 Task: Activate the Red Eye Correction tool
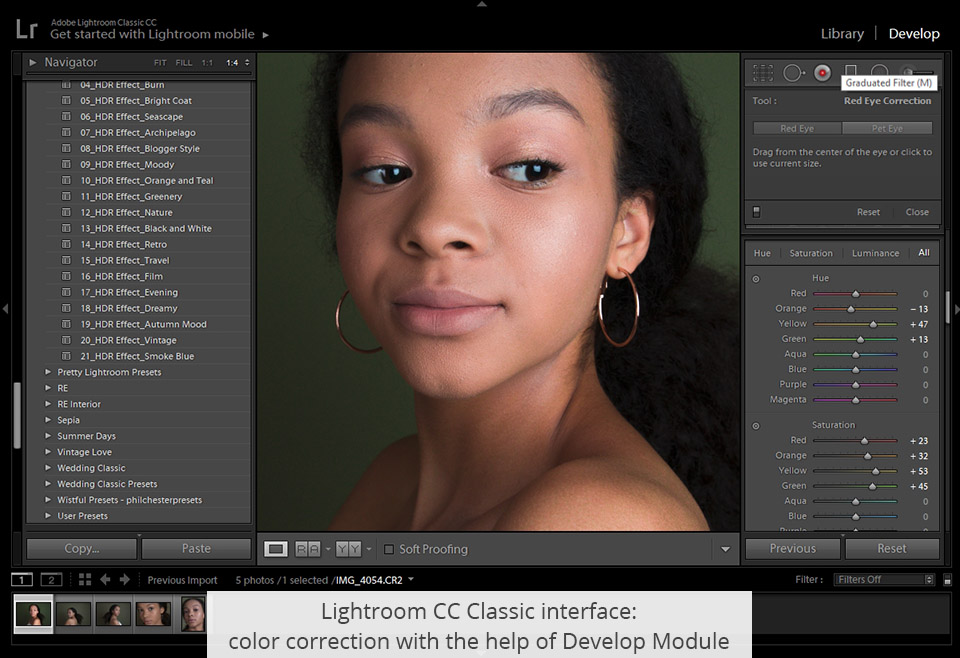[820, 72]
